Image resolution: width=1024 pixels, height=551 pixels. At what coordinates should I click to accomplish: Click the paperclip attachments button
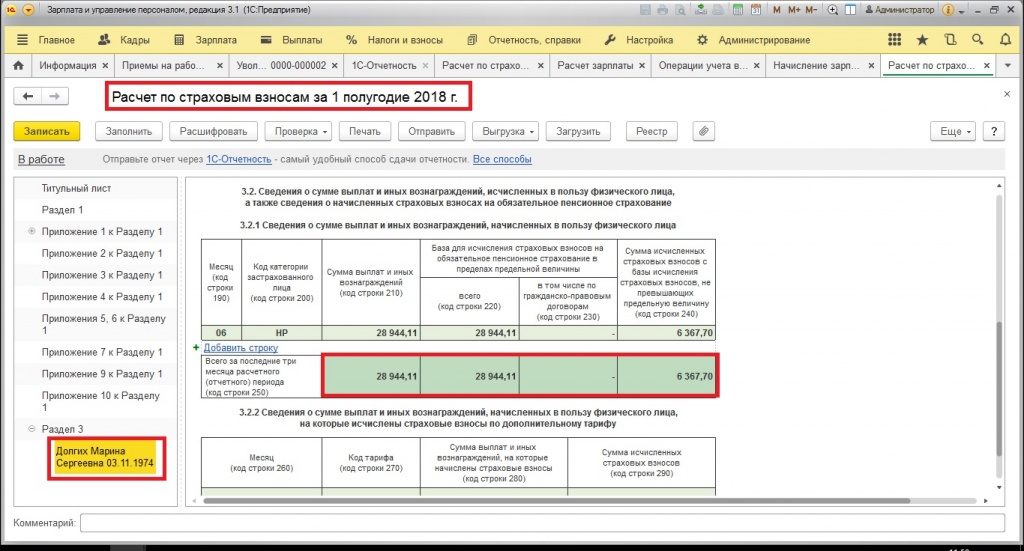click(703, 131)
